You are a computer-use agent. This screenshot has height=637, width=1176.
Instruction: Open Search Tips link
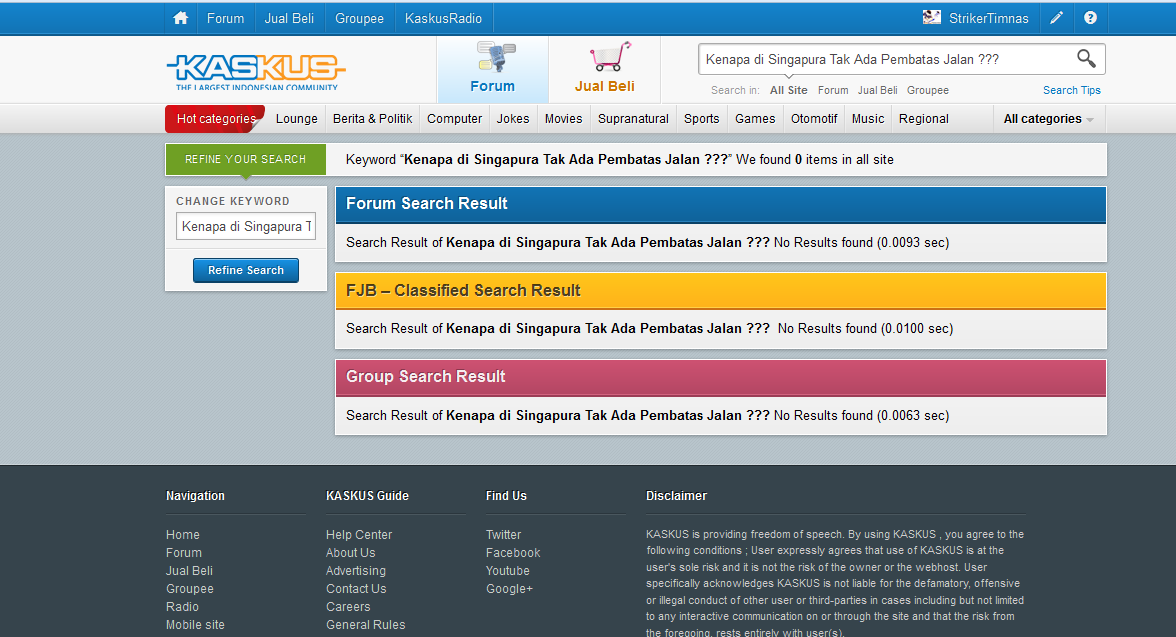tap(1072, 90)
